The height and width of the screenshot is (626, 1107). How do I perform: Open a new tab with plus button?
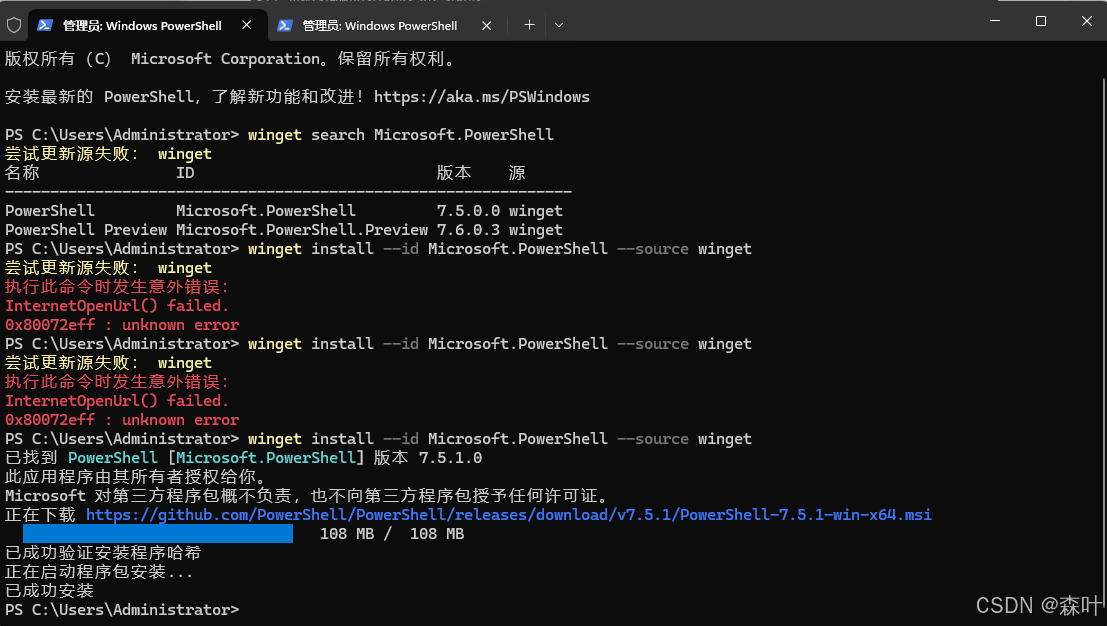[529, 25]
